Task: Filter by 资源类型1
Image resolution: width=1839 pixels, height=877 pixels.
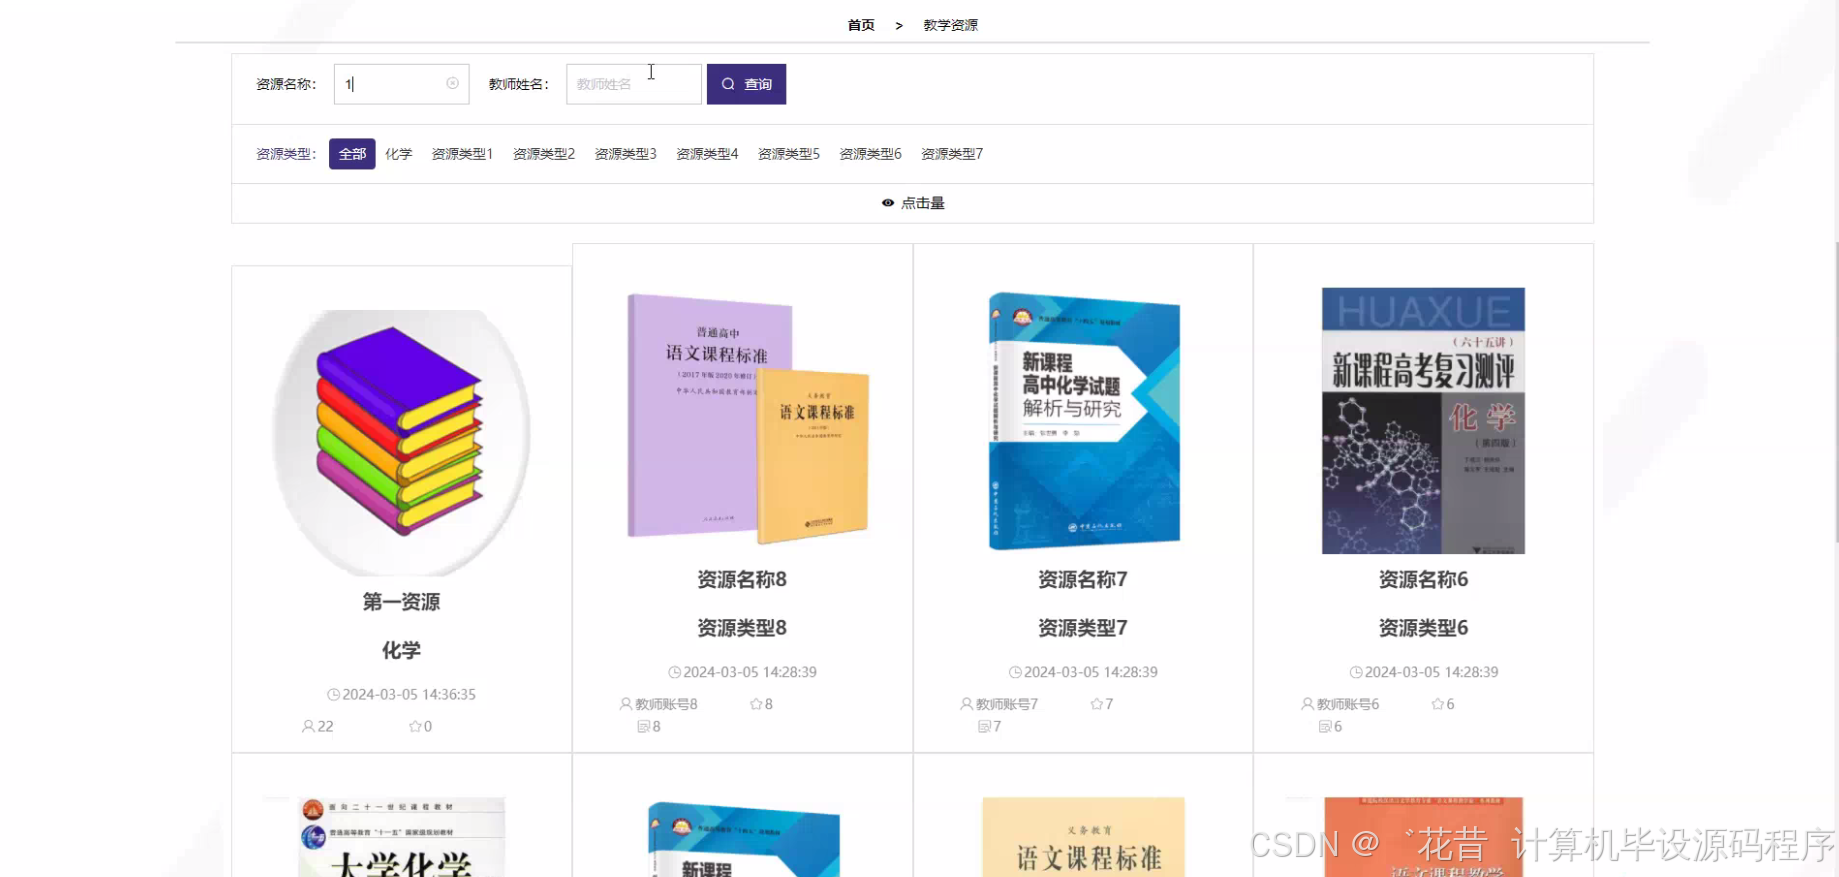Action: click(x=462, y=154)
